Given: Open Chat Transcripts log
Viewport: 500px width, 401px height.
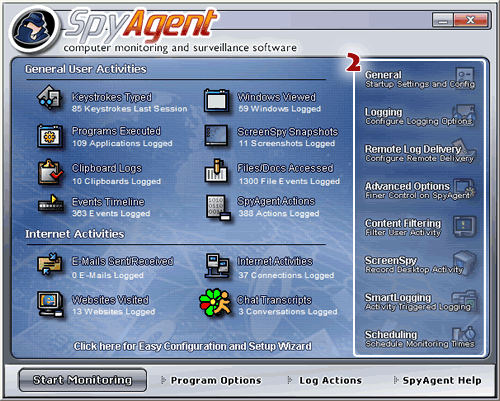Looking at the screenshot, I should (x=274, y=300).
